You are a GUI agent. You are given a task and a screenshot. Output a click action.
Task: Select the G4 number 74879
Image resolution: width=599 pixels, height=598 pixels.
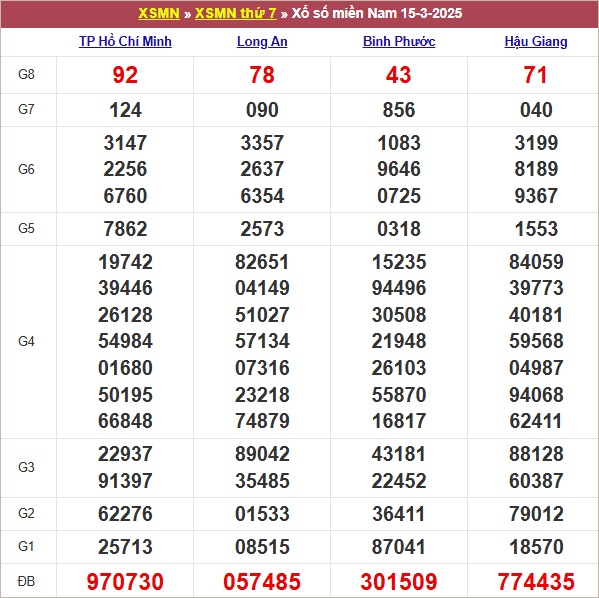click(262, 421)
